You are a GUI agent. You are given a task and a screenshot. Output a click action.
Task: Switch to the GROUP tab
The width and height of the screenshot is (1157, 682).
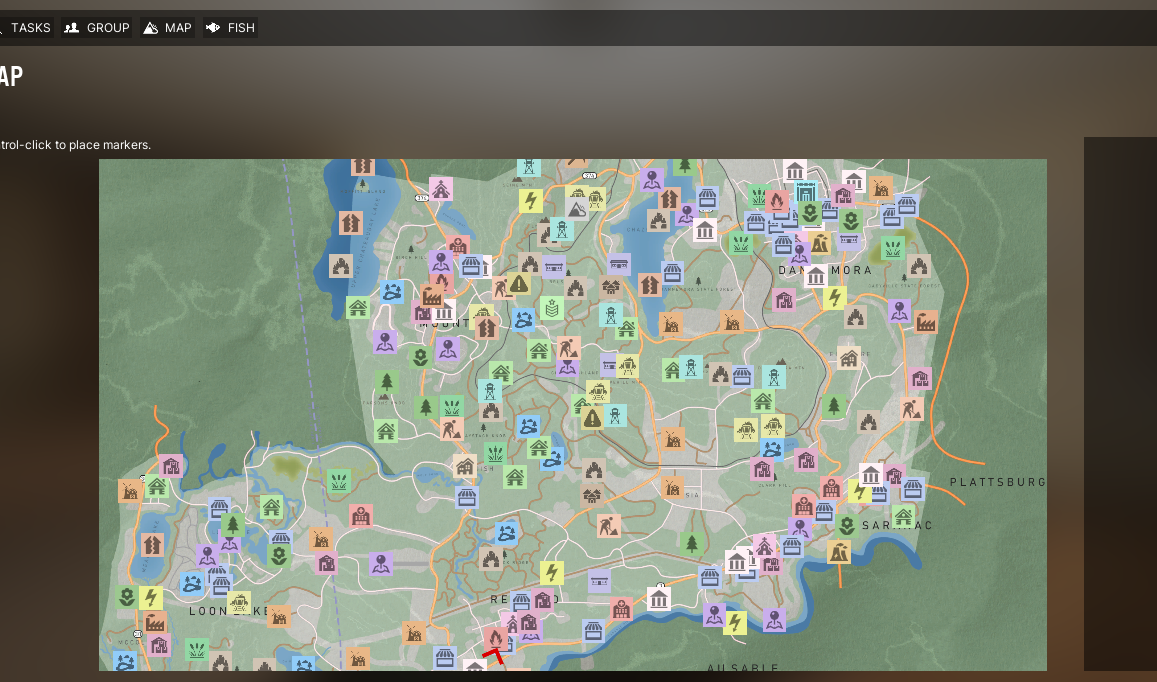click(97, 28)
